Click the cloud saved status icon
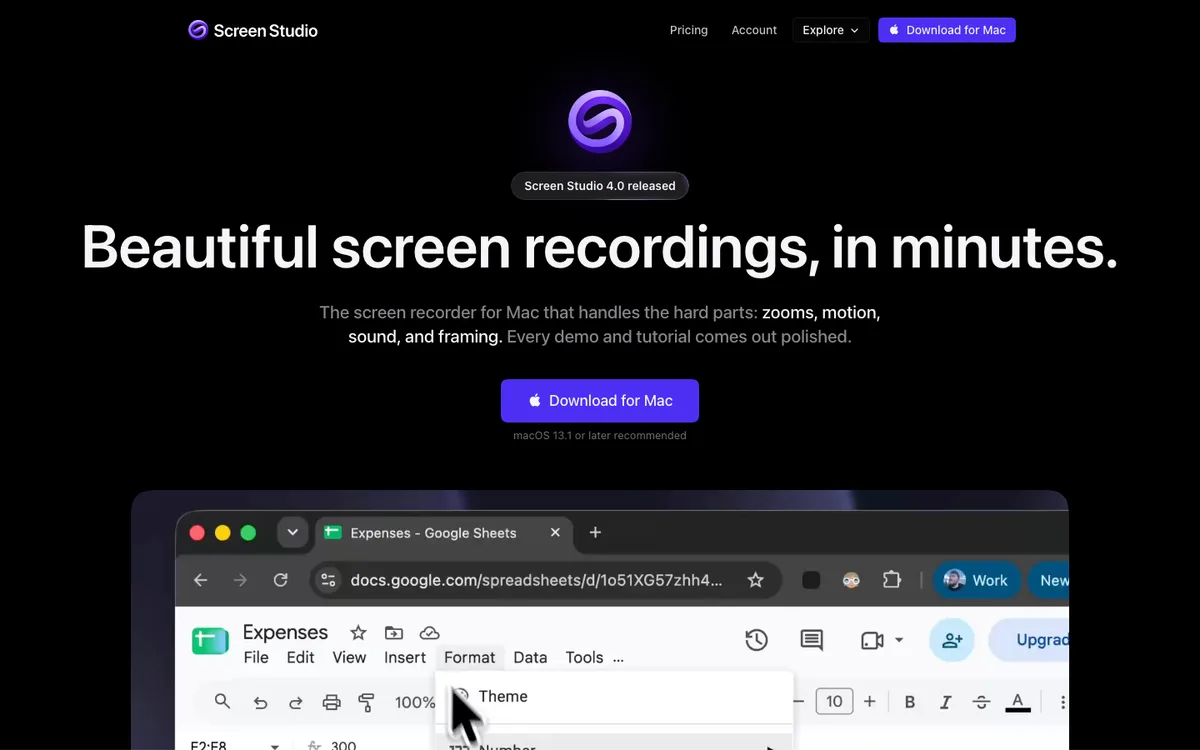 click(429, 633)
